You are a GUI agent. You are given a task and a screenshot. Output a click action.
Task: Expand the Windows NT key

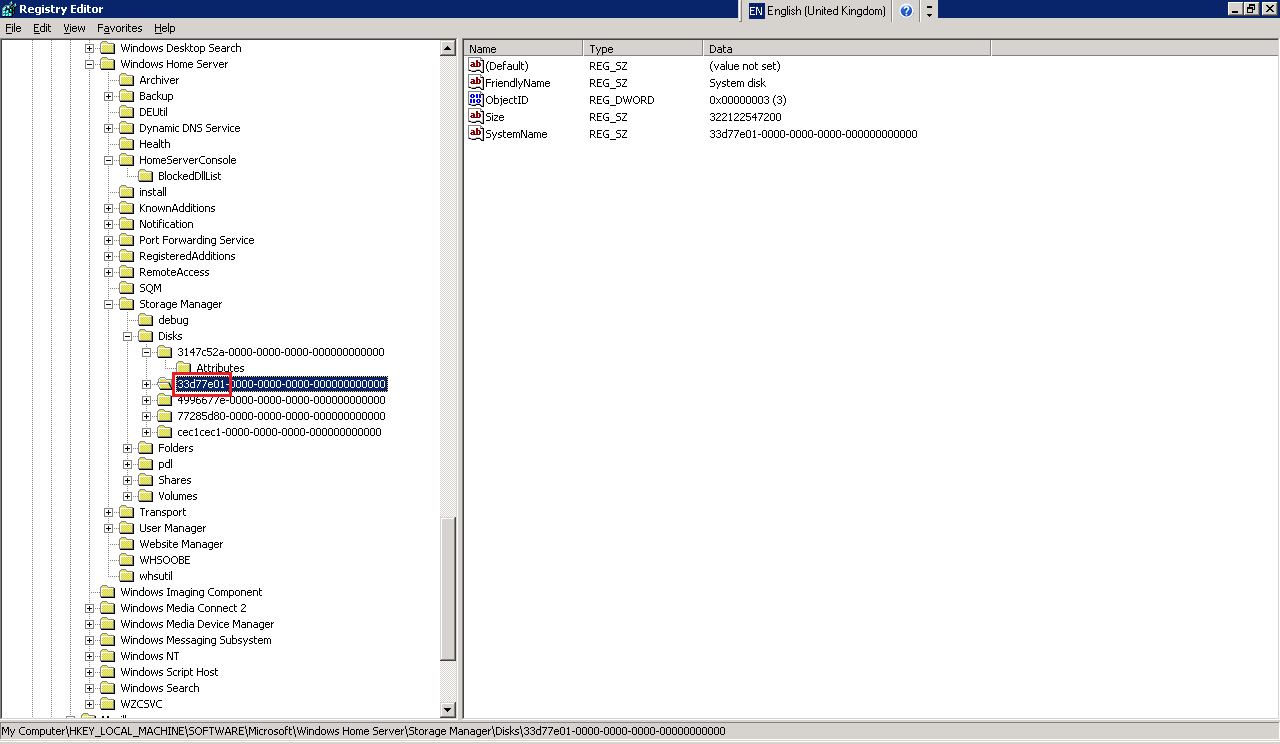[x=90, y=656]
